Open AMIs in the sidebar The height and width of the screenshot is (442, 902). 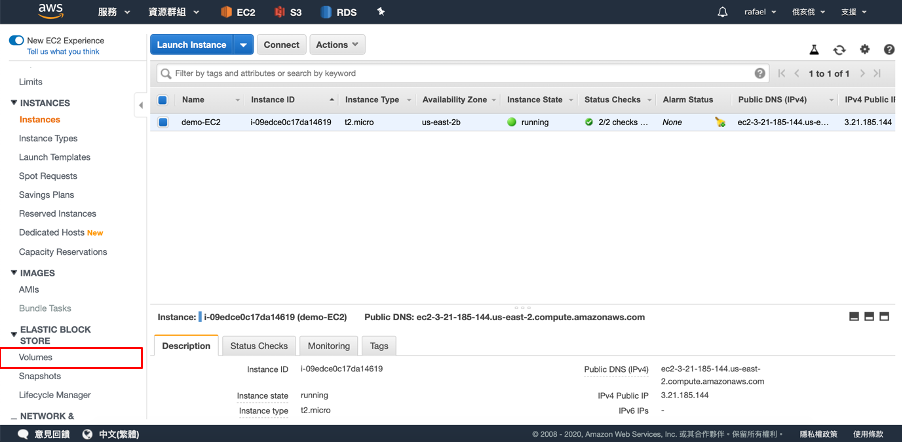pos(29,290)
